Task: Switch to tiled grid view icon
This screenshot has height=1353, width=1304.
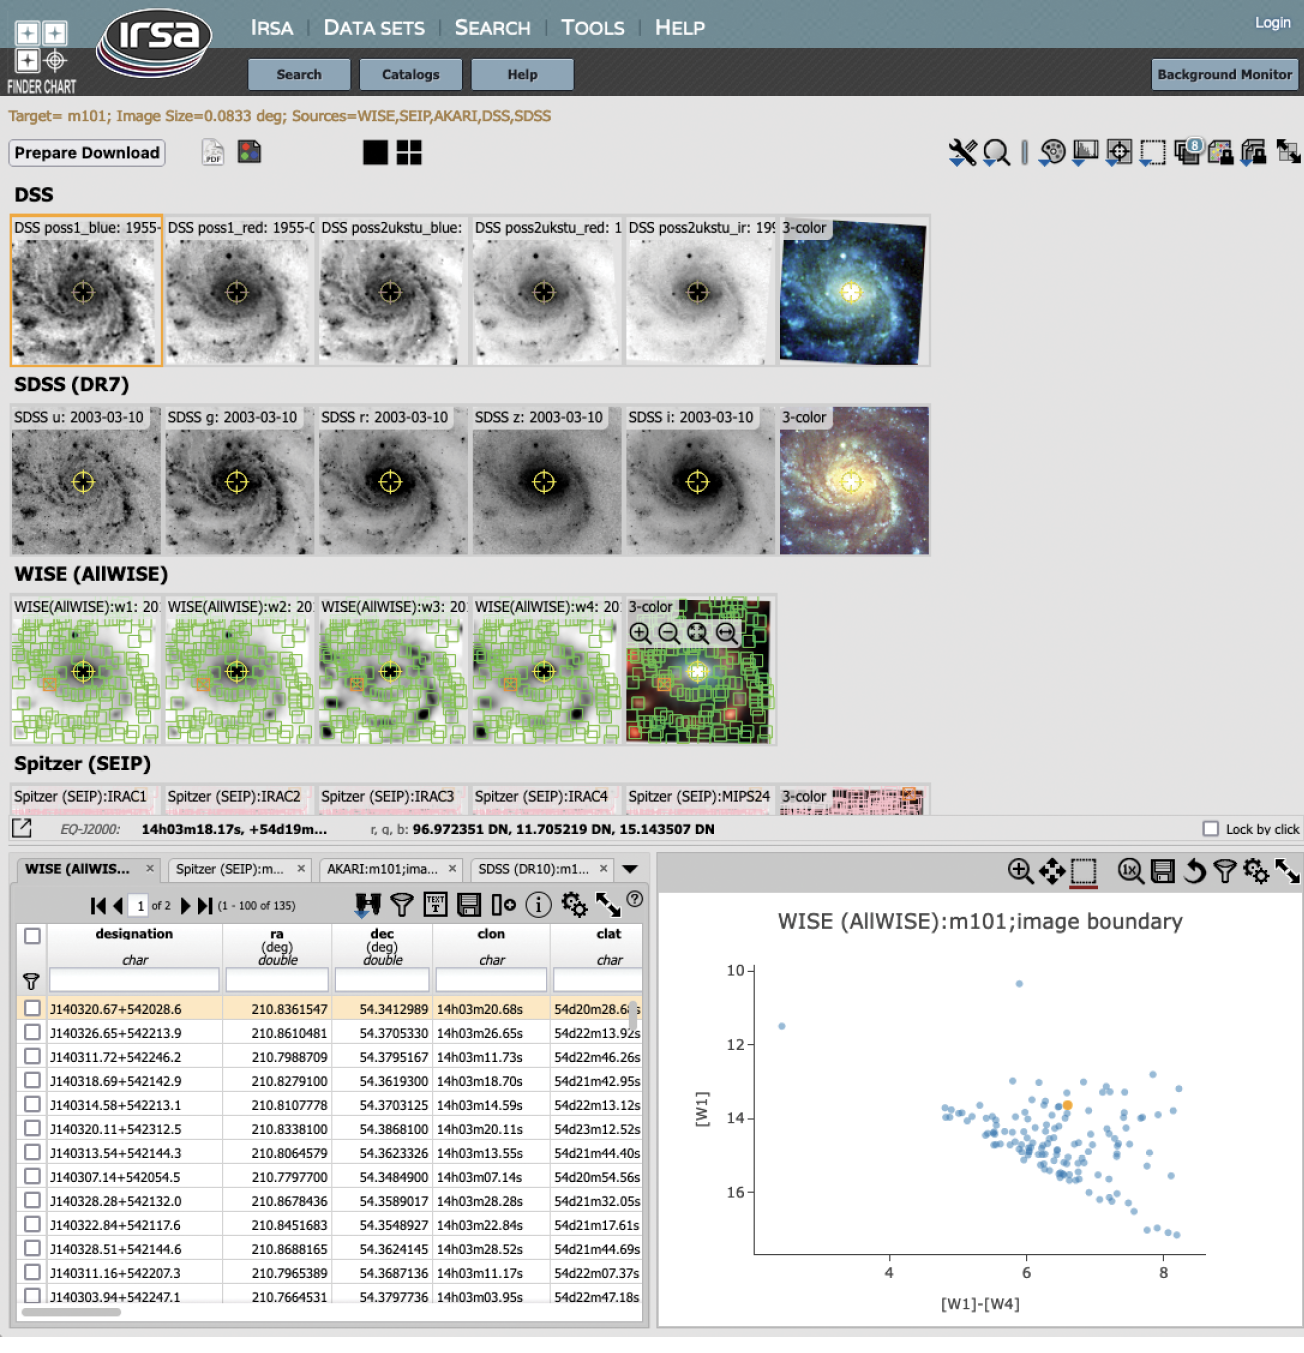Action: tap(409, 152)
